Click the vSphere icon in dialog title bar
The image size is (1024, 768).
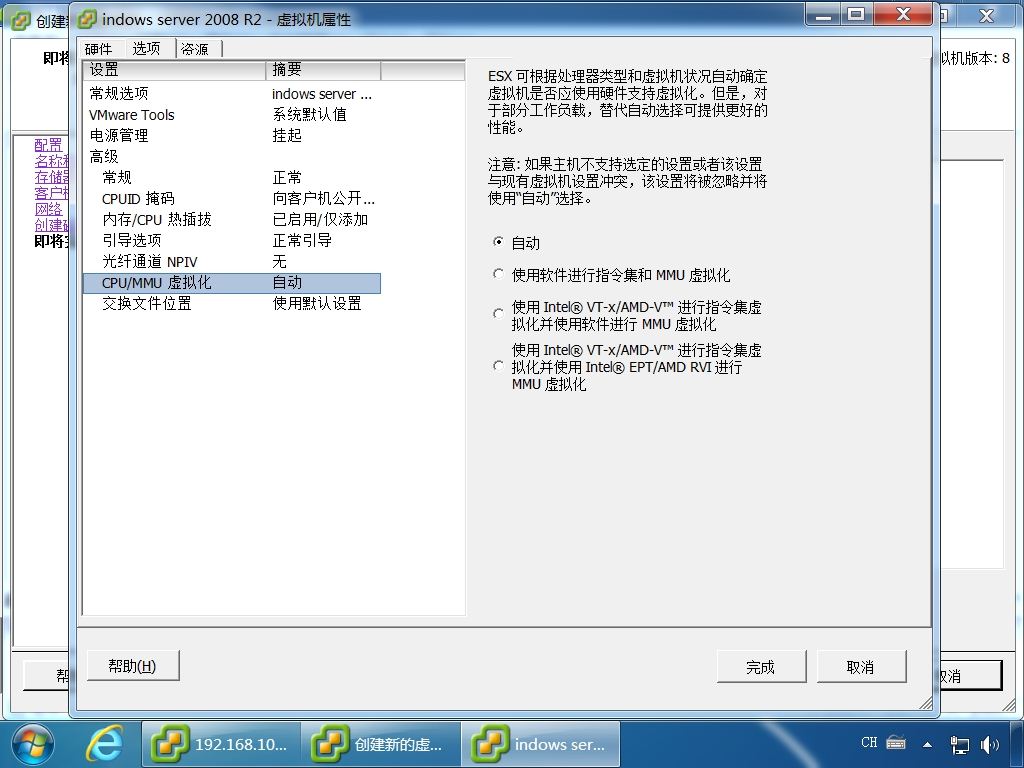pyautogui.click(x=87, y=20)
